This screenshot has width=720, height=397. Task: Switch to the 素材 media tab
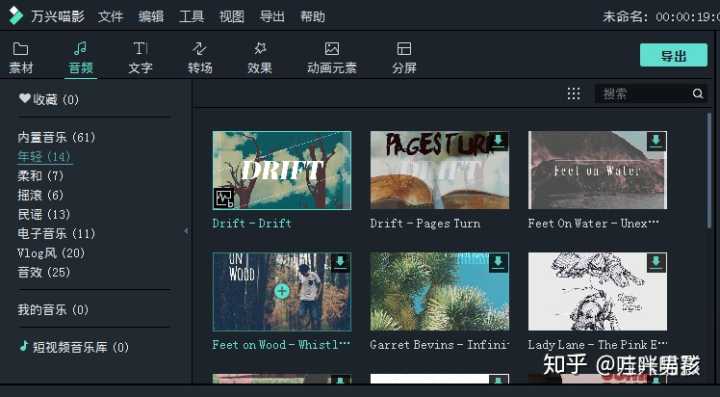pos(21,58)
